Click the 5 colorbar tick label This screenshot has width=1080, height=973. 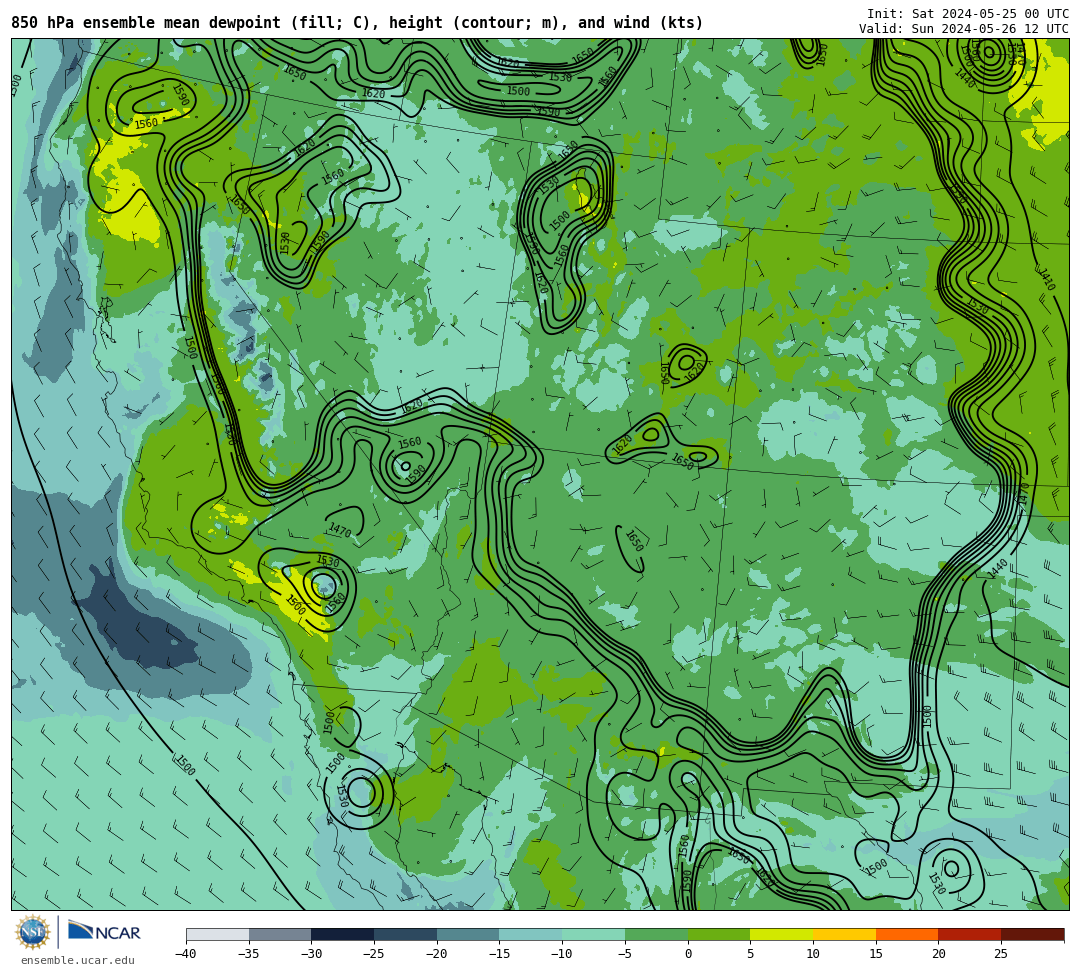(750, 954)
